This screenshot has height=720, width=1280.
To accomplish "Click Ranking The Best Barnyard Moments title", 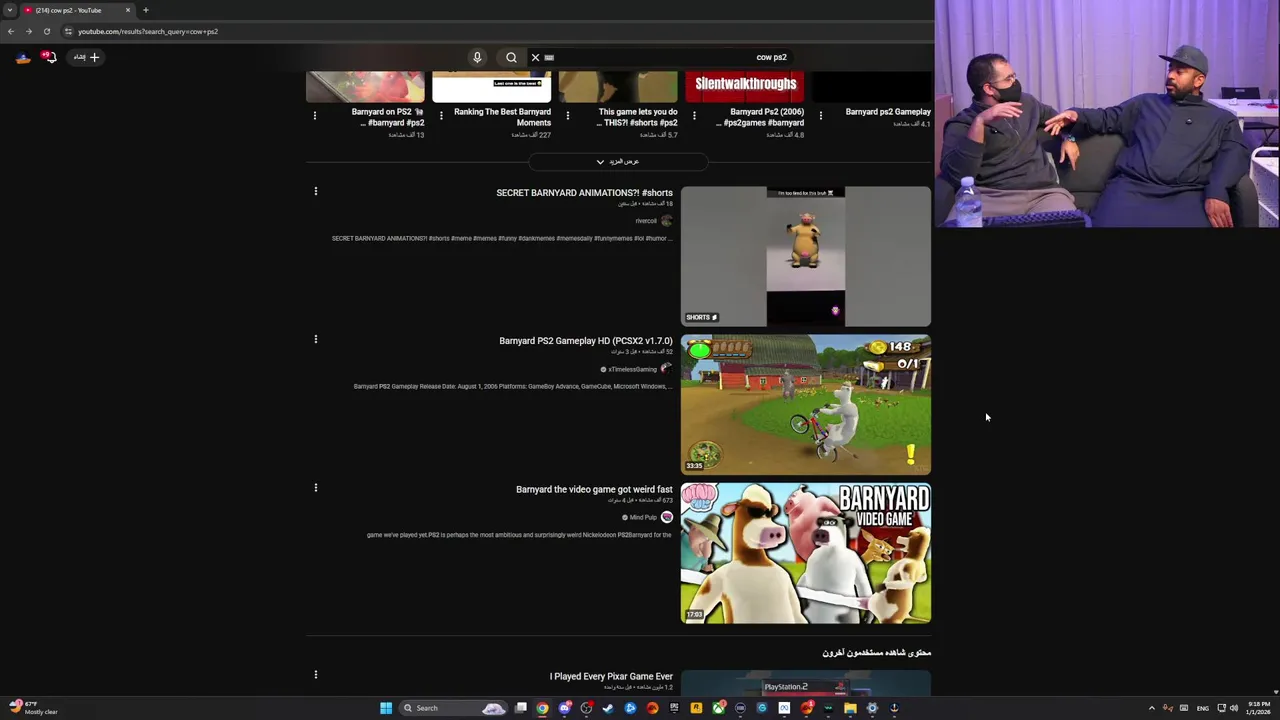I will tap(502, 117).
